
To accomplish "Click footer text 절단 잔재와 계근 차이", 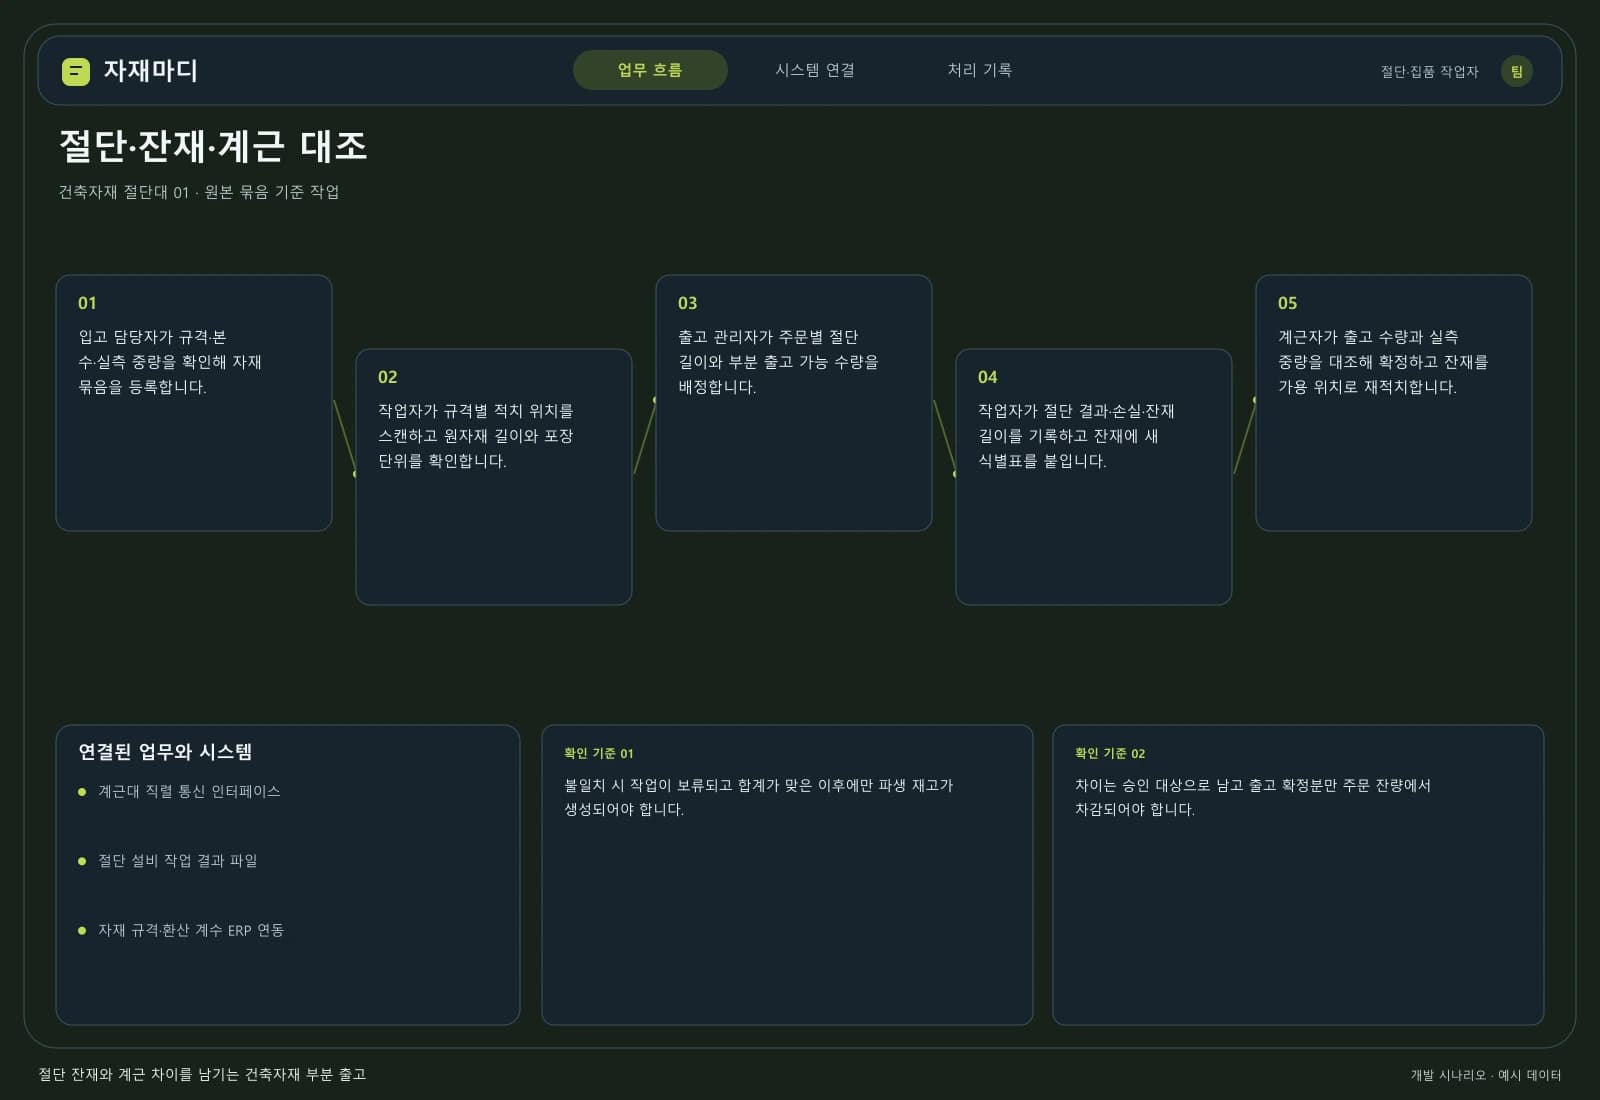I will click(202, 1074).
